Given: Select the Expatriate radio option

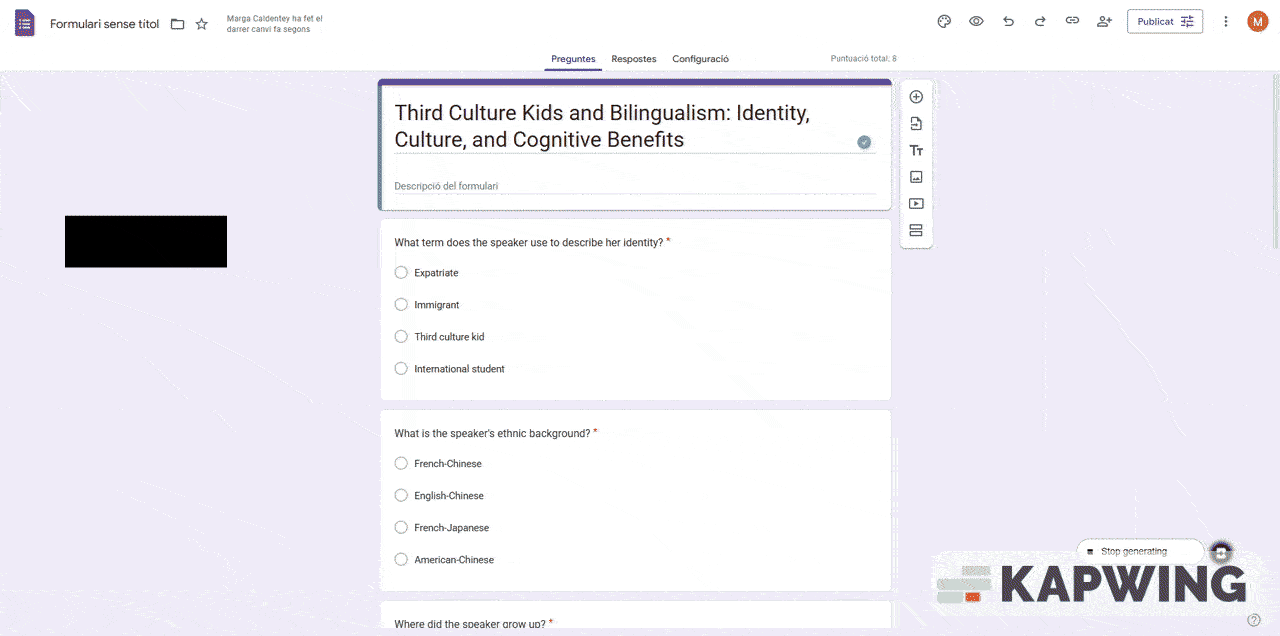Looking at the screenshot, I should coord(401,273).
